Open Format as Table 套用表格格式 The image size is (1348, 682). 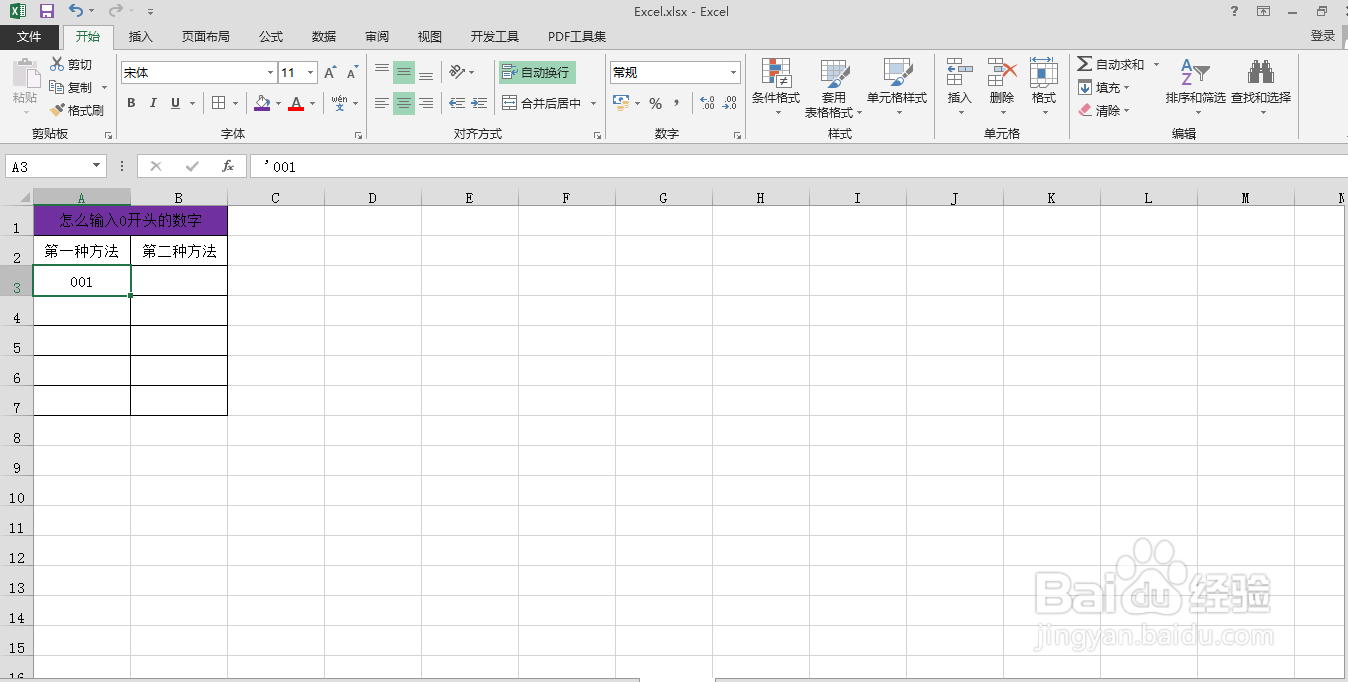pos(833,87)
